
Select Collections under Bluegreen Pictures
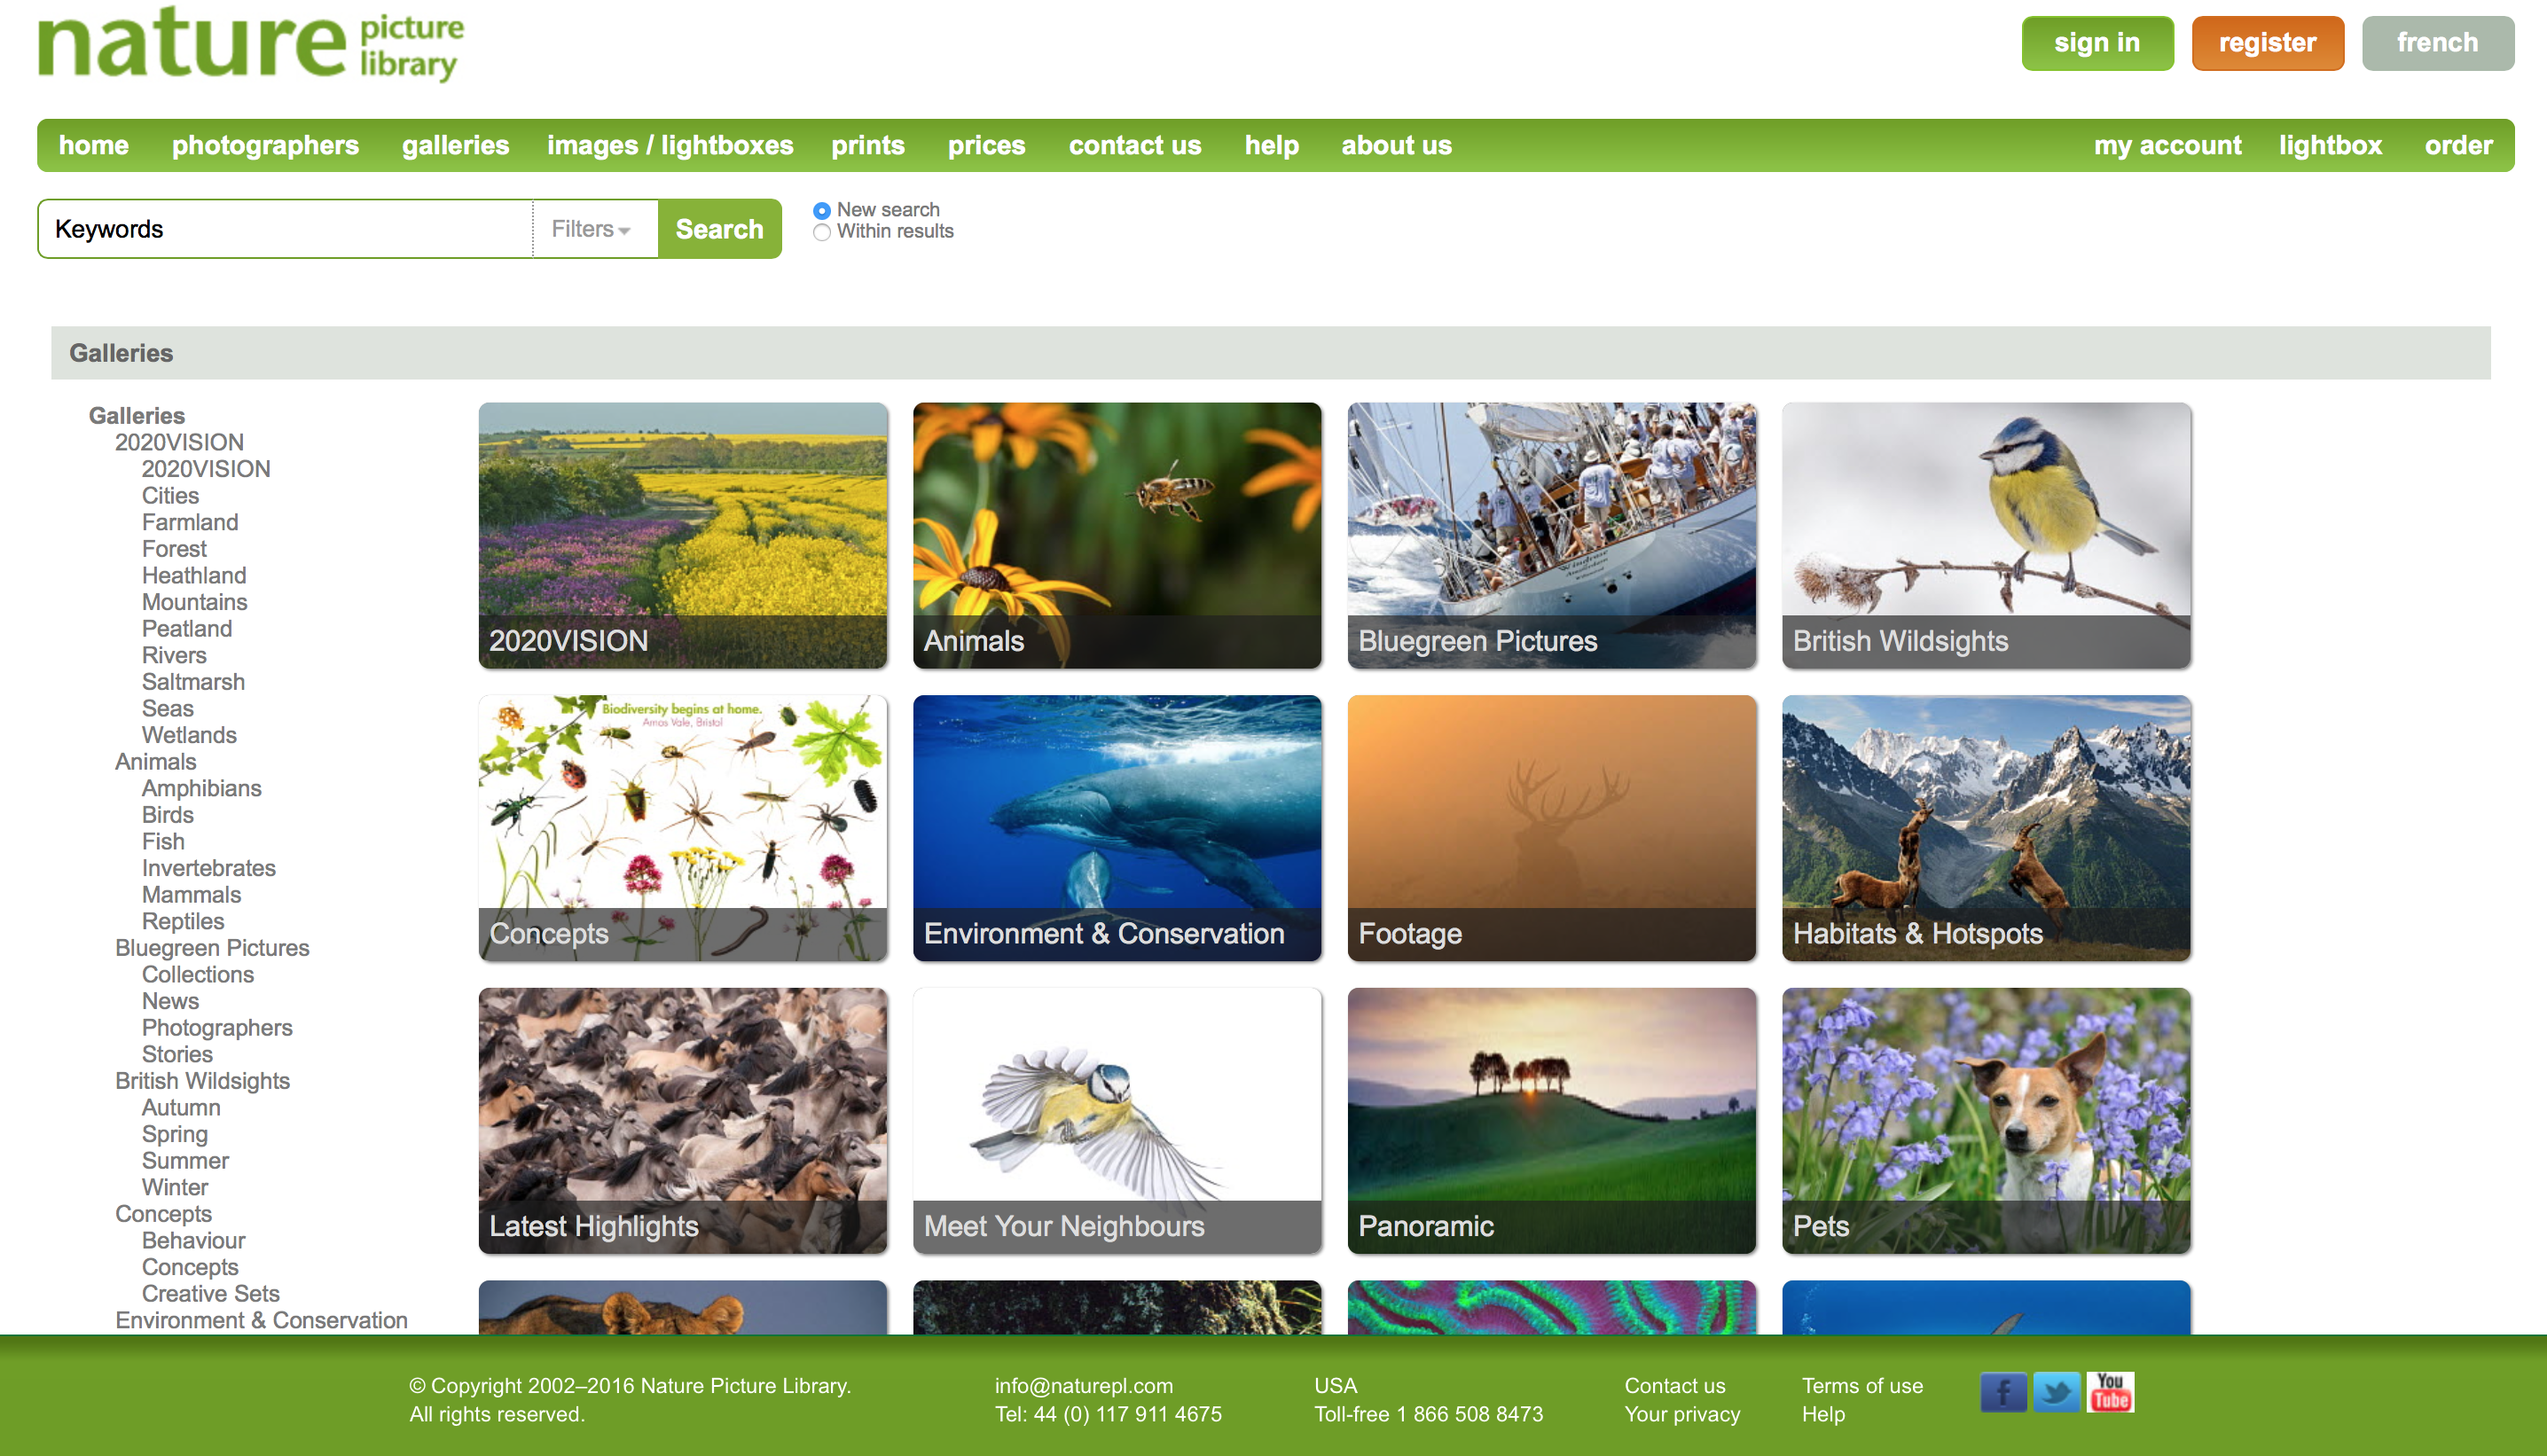click(x=197, y=974)
